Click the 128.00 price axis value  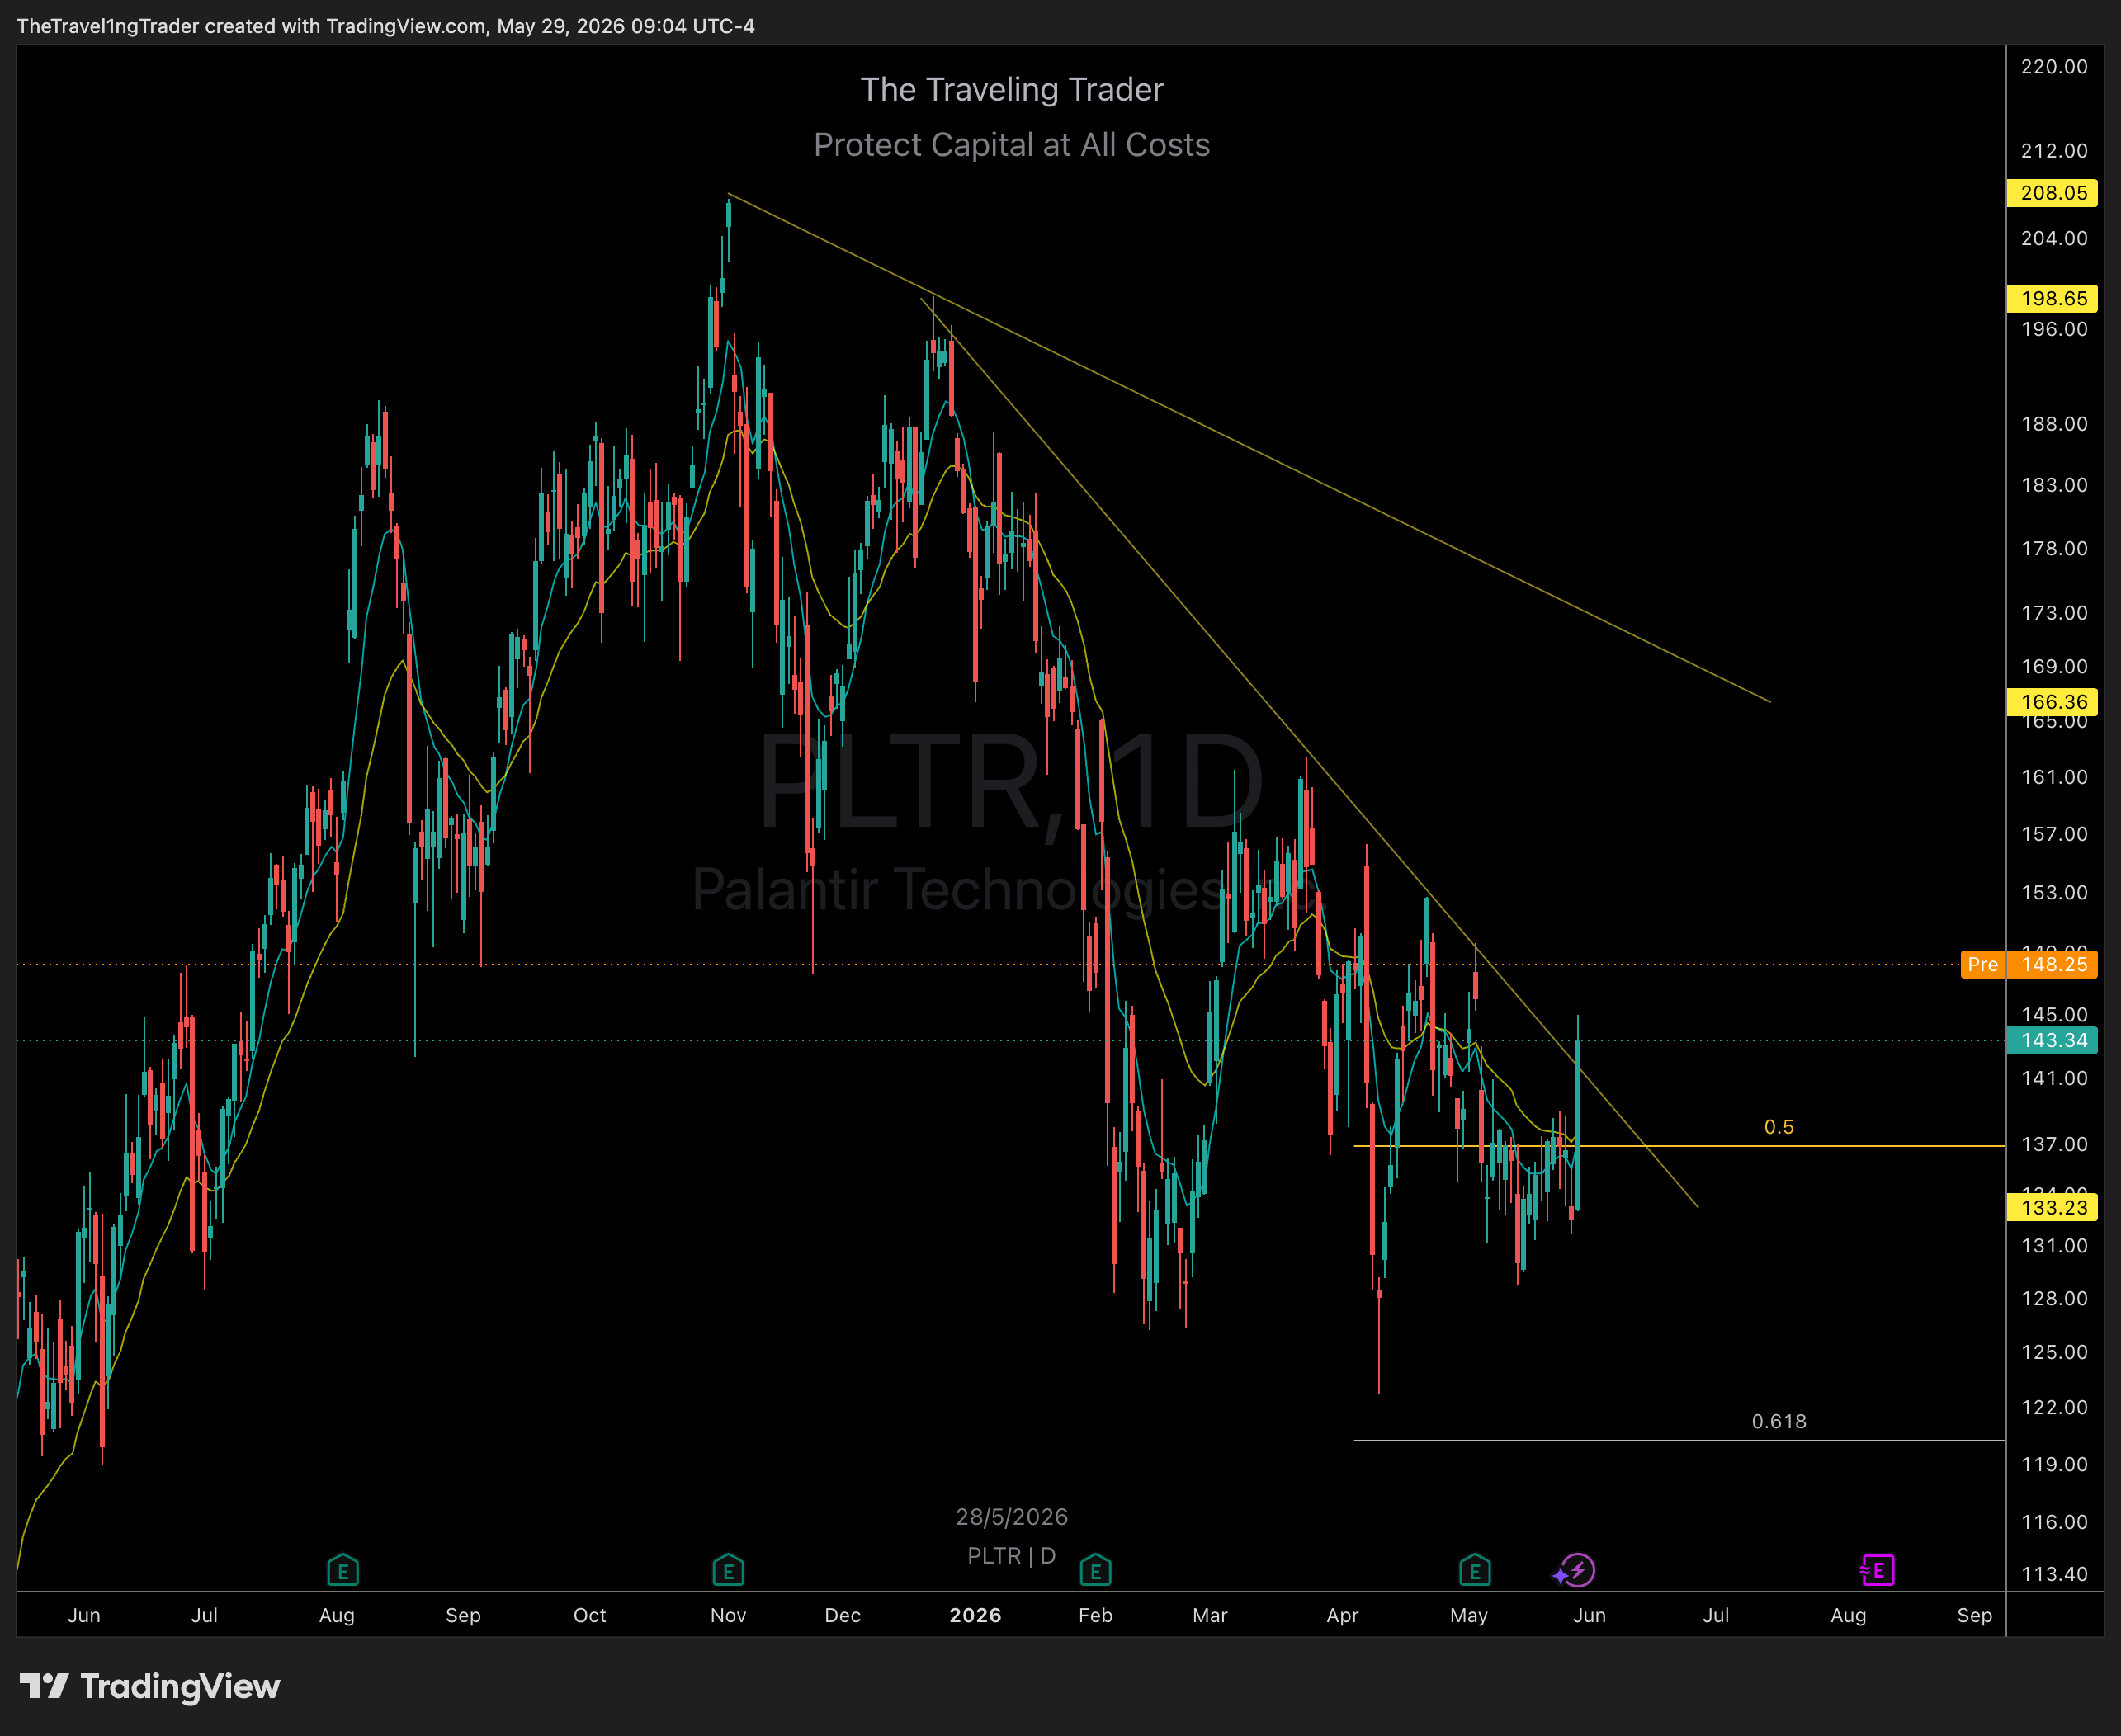2054,1298
